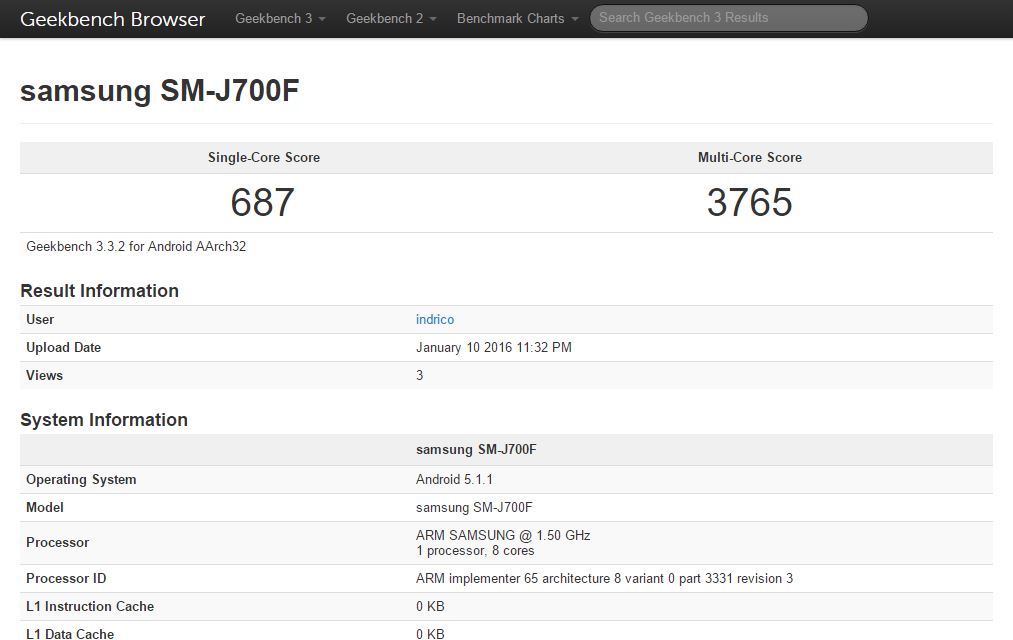The width and height of the screenshot is (1013, 640).
Task: Select the Operating System label
Action: (x=81, y=479)
